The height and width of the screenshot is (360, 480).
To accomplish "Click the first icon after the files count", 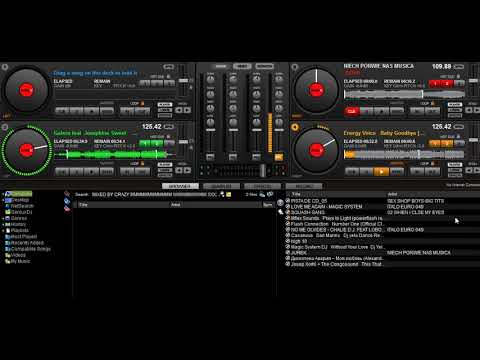I will [262, 194].
